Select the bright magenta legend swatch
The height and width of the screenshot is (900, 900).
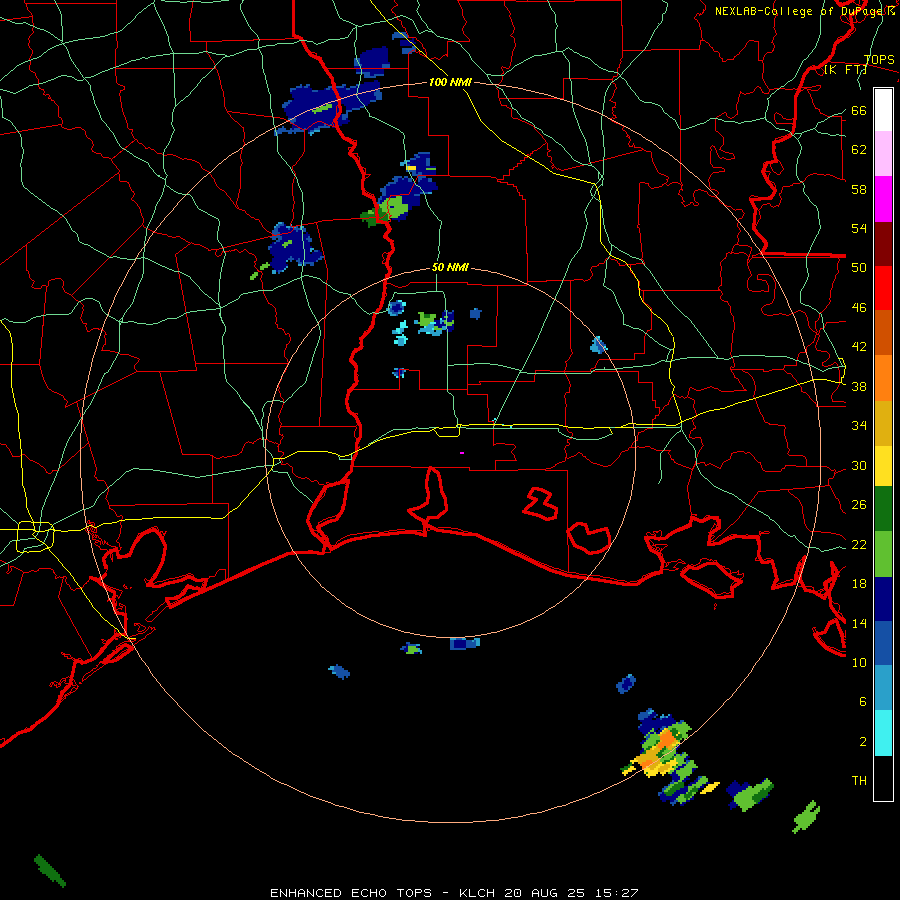click(x=883, y=199)
